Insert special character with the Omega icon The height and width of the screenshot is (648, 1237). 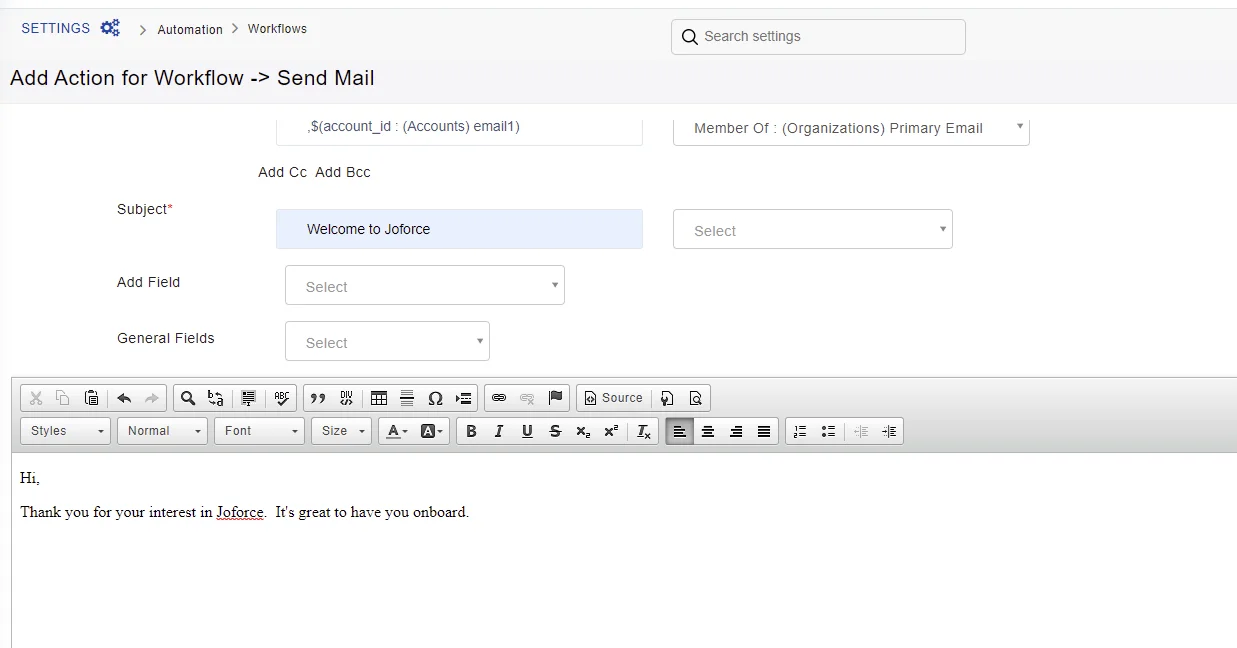[x=435, y=398]
